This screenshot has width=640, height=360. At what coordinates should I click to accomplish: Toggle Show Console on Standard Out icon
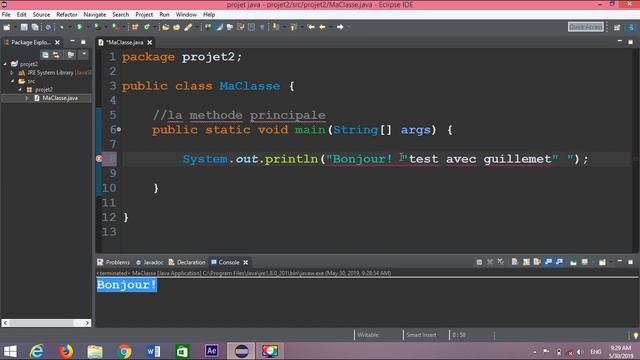(549, 262)
